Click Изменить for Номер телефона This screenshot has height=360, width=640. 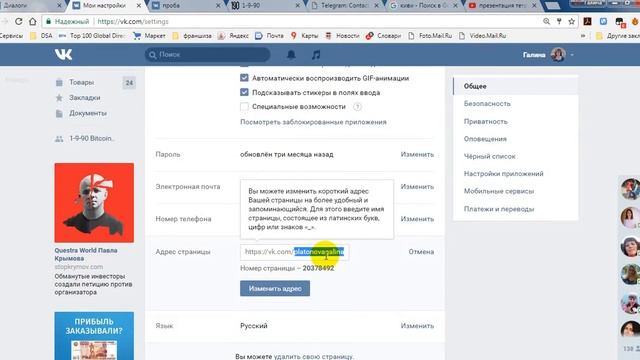417,219
